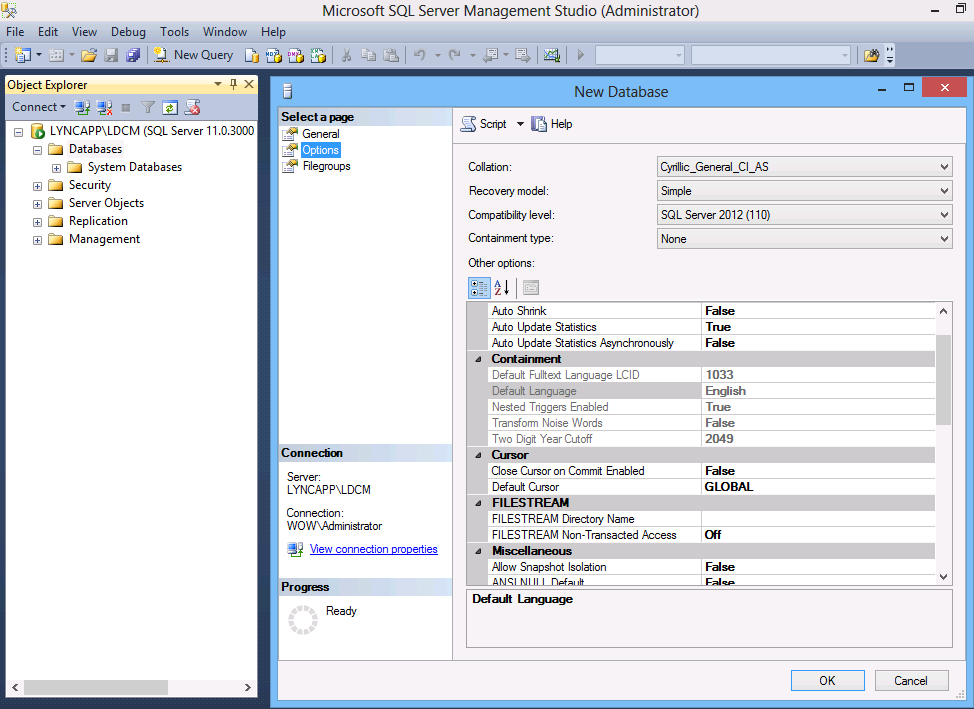This screenshot has width=974, height=709.
Task: Expand the Management folder
Action: click(x=37, y=240)
